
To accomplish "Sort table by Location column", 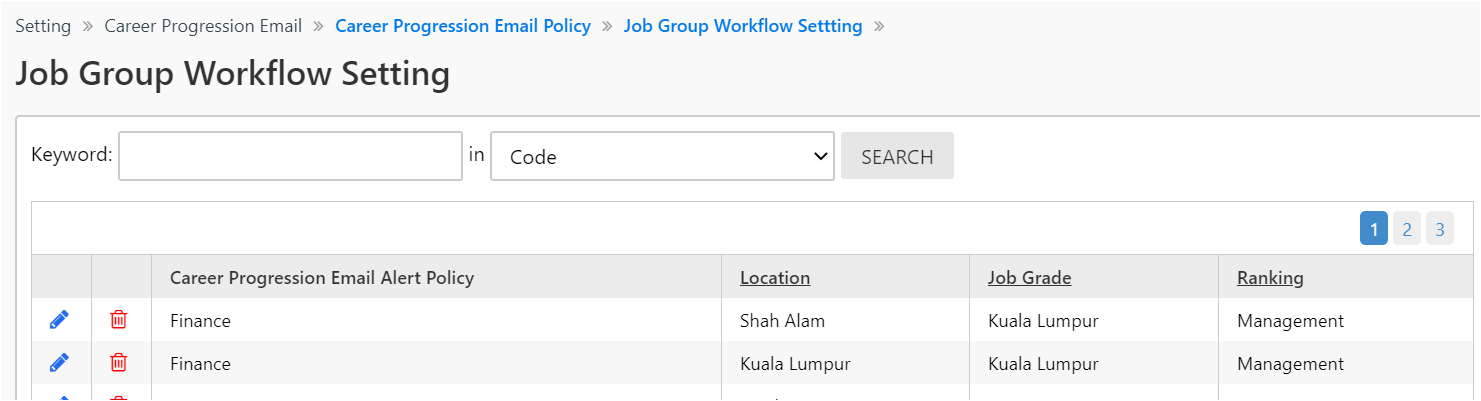I will pos(775,278).
